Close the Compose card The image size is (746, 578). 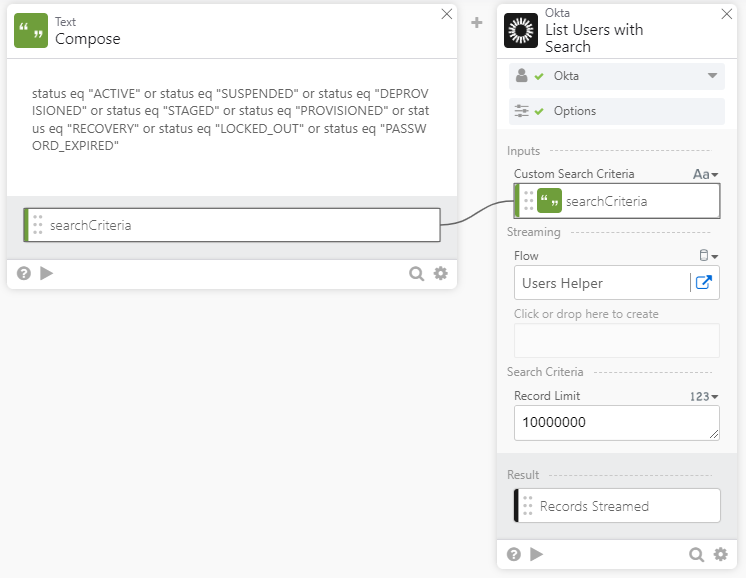point(446,14)
